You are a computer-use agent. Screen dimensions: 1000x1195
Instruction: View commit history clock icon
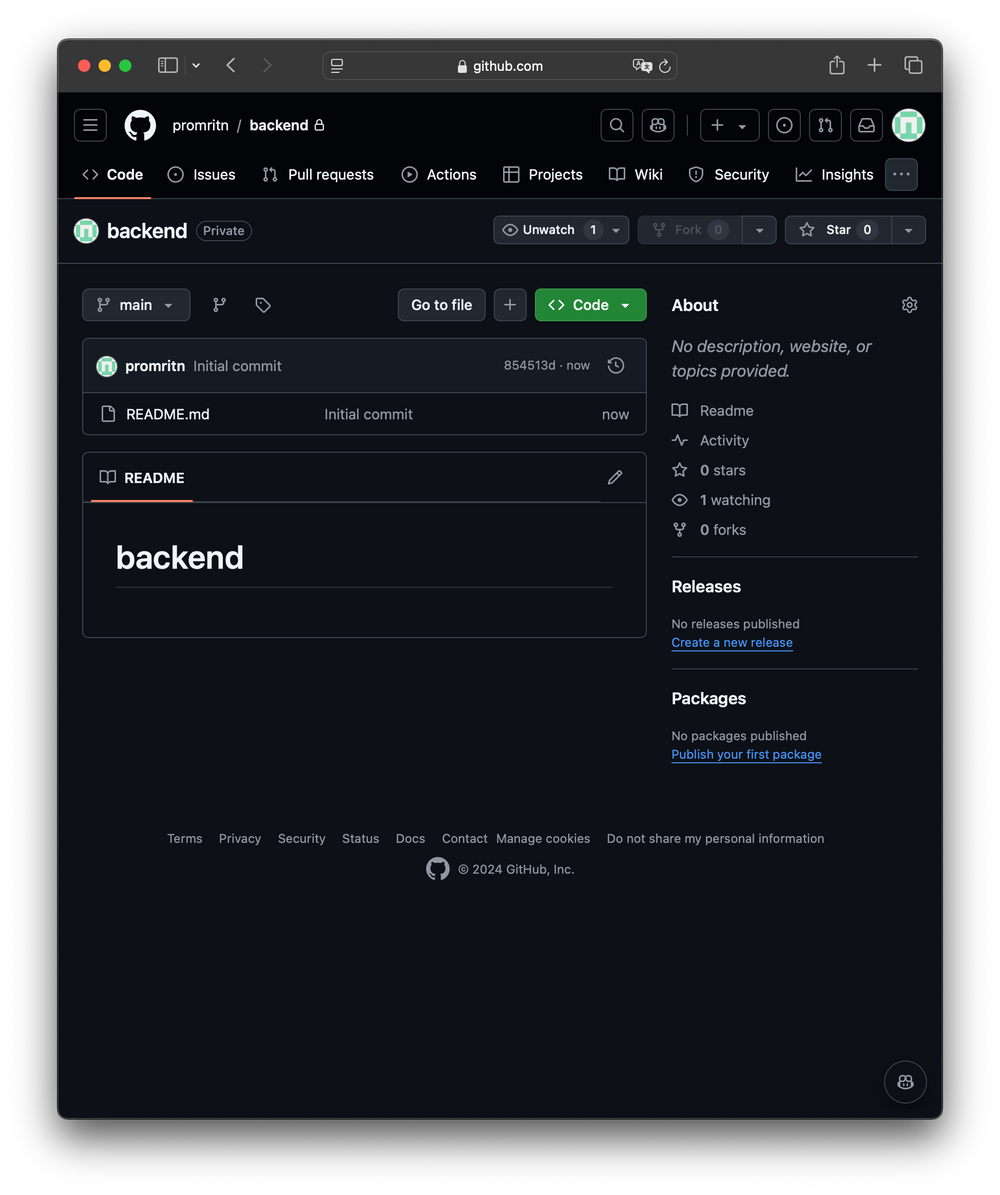pyautogui.click(x=616, y=366)
